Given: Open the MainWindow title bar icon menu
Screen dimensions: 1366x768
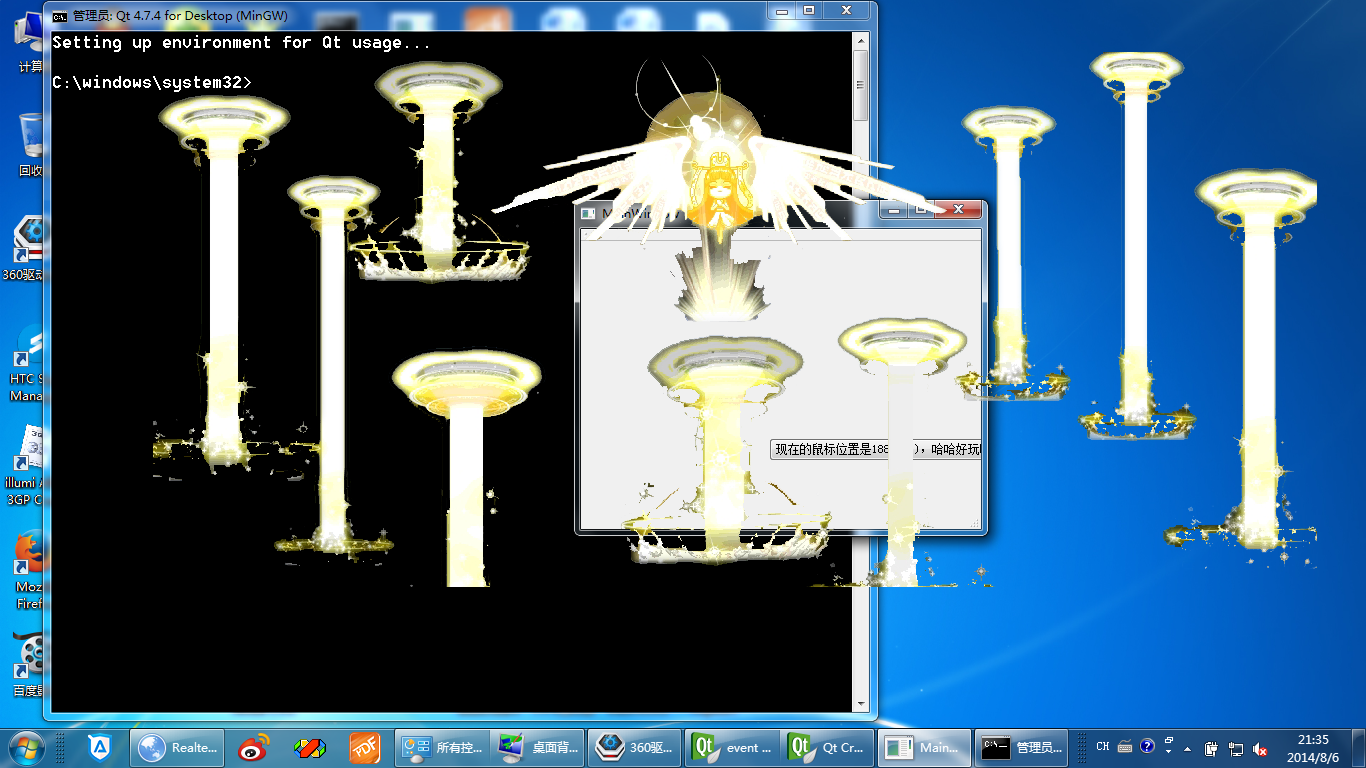Looking at the screenshot, I should (589, 213).
